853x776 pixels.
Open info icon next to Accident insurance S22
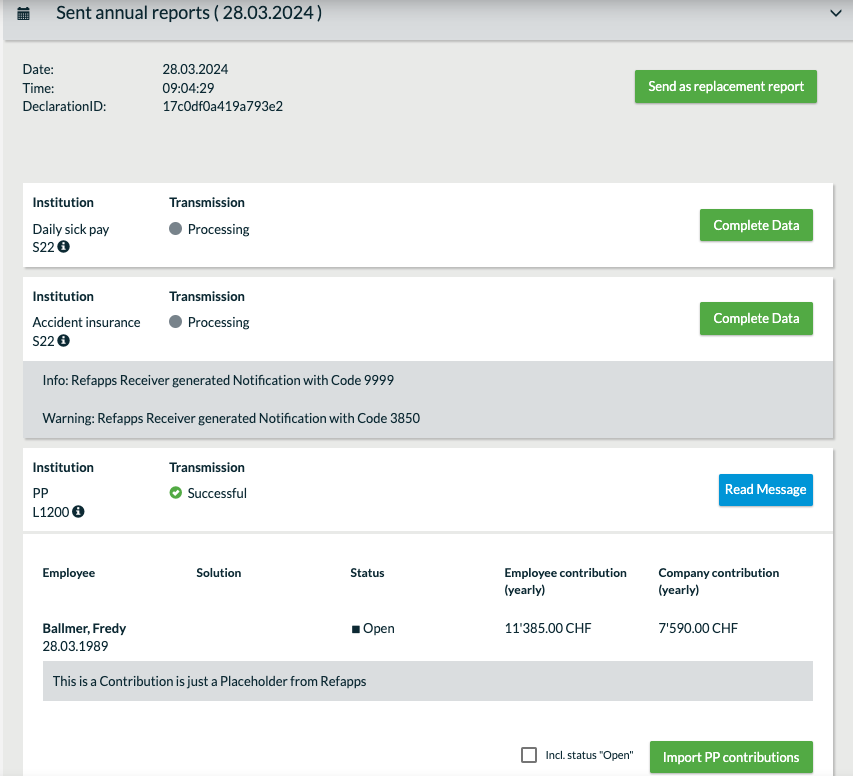(64, 341)
